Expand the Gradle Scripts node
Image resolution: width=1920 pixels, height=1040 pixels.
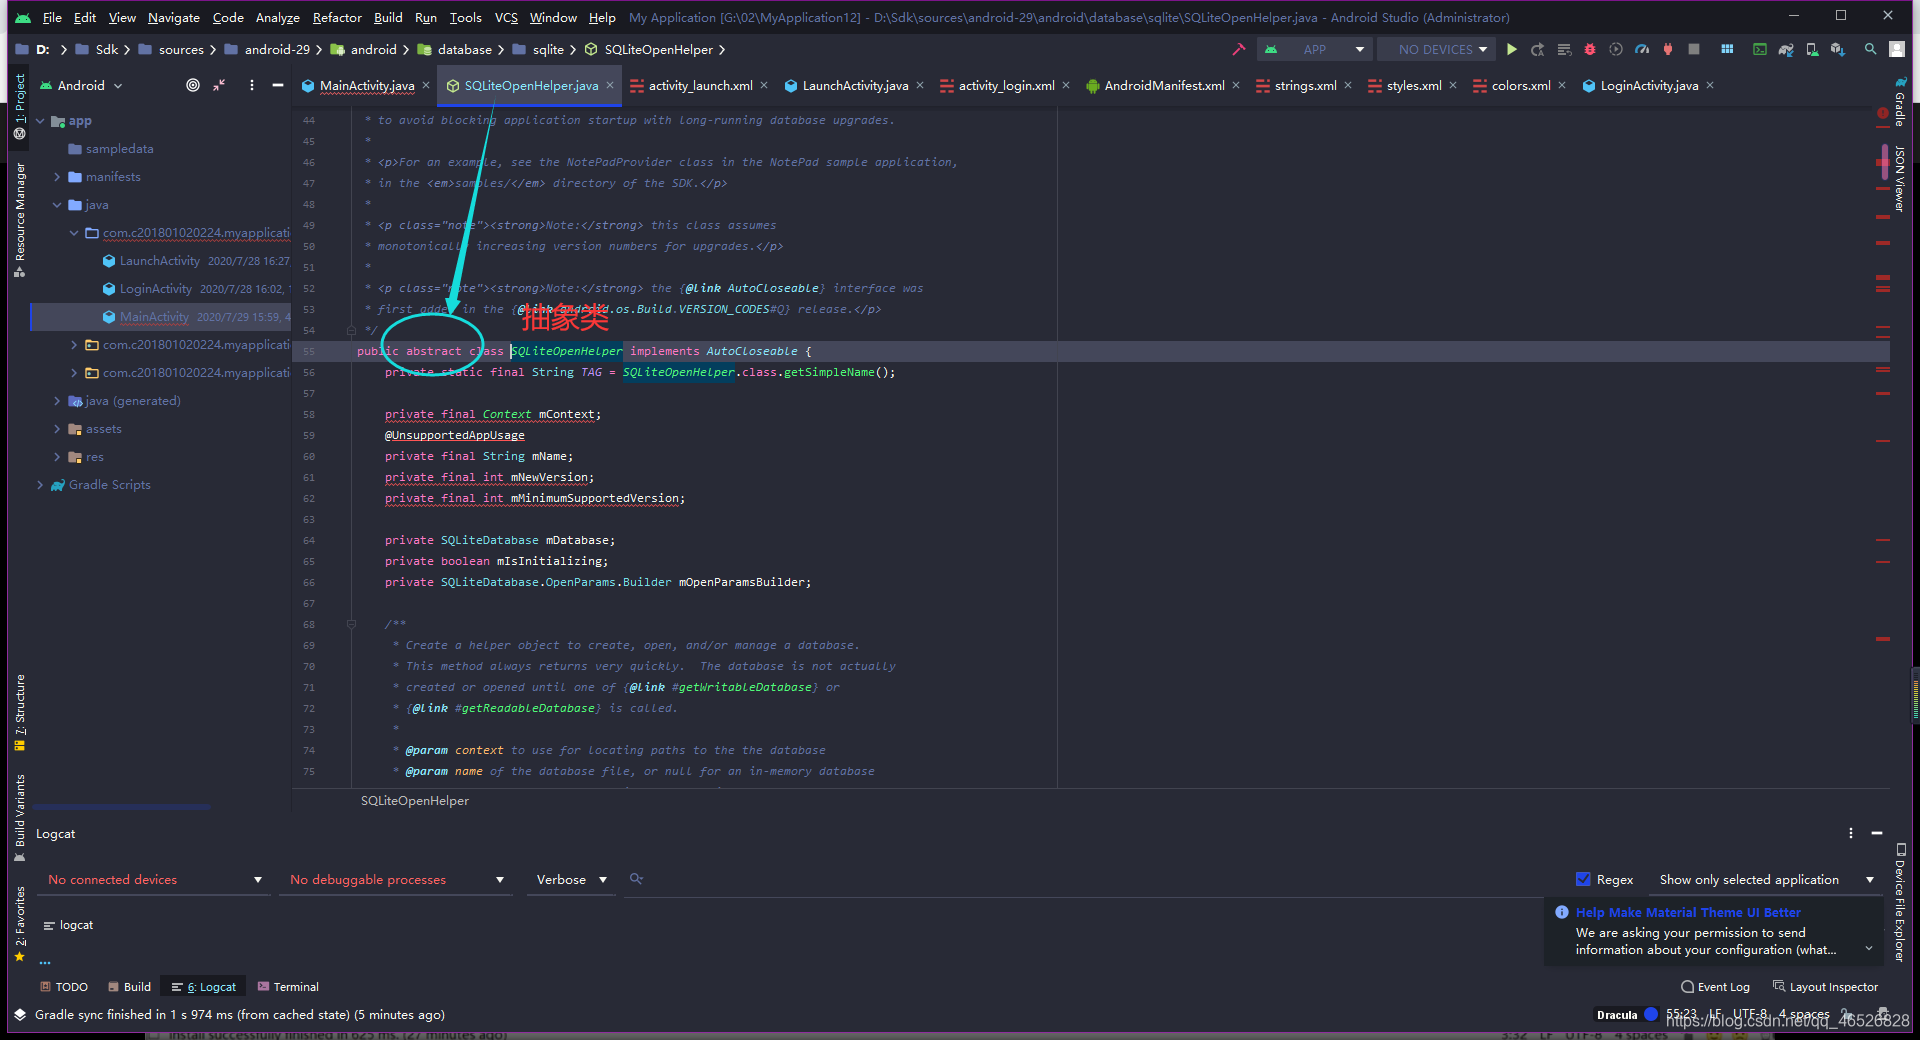(x=40, y=485)
